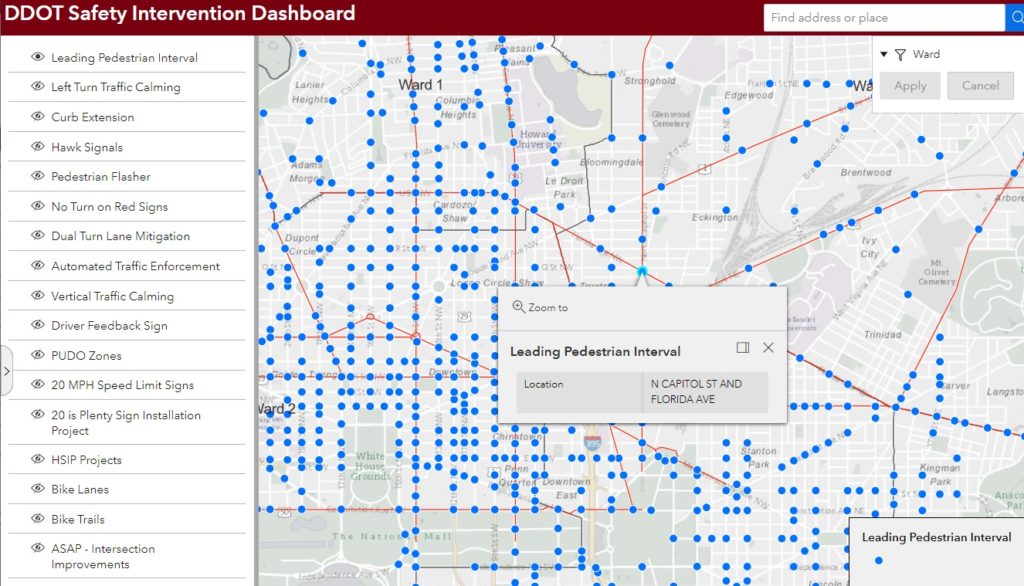This screenshot has height=586, width=1024.
Task: Toggle Bike Trails eye icon
Action: click(38, 519)
